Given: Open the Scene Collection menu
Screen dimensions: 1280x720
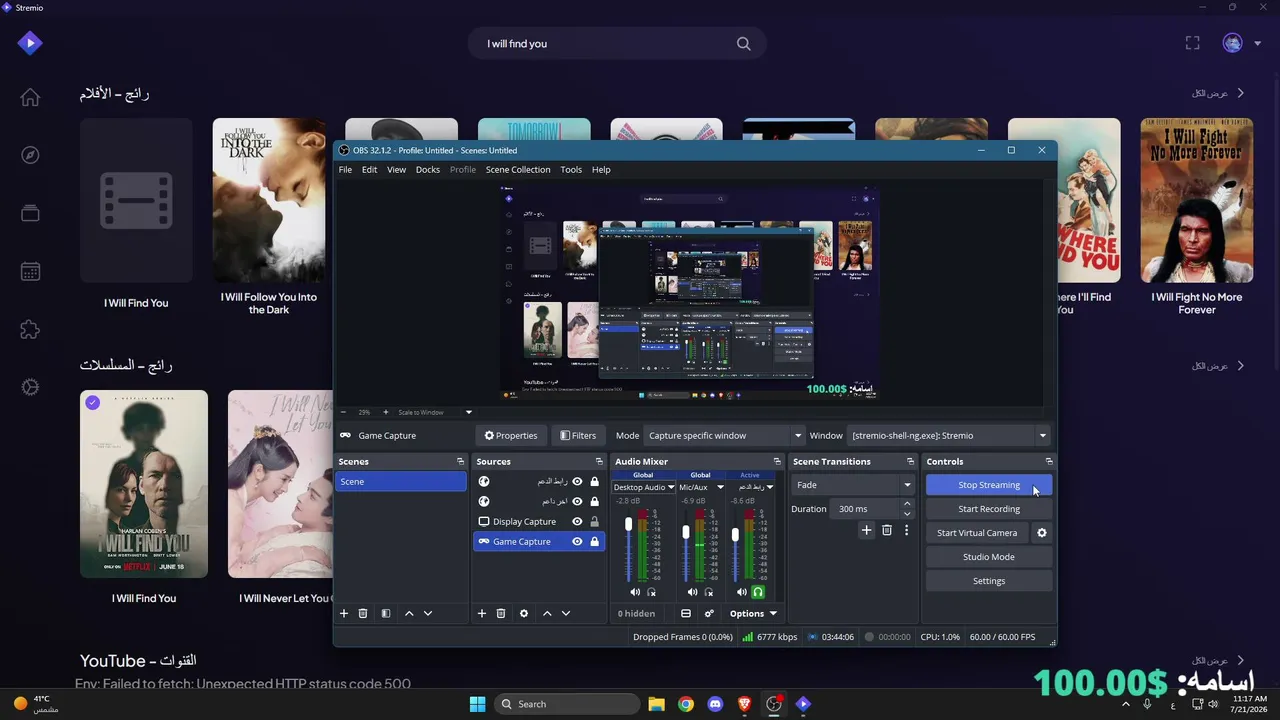Looking at the screenshot, I should (x=518, y=169).
